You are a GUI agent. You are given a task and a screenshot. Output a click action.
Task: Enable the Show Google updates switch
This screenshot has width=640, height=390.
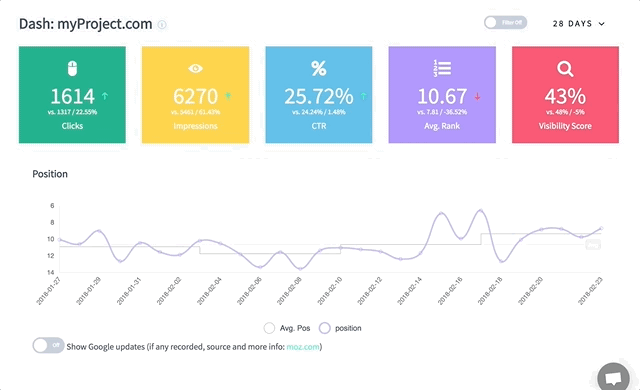48,345
